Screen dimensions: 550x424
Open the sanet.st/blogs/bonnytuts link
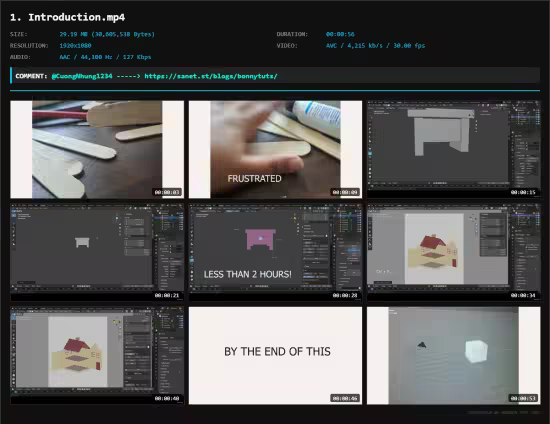point(211,76)
